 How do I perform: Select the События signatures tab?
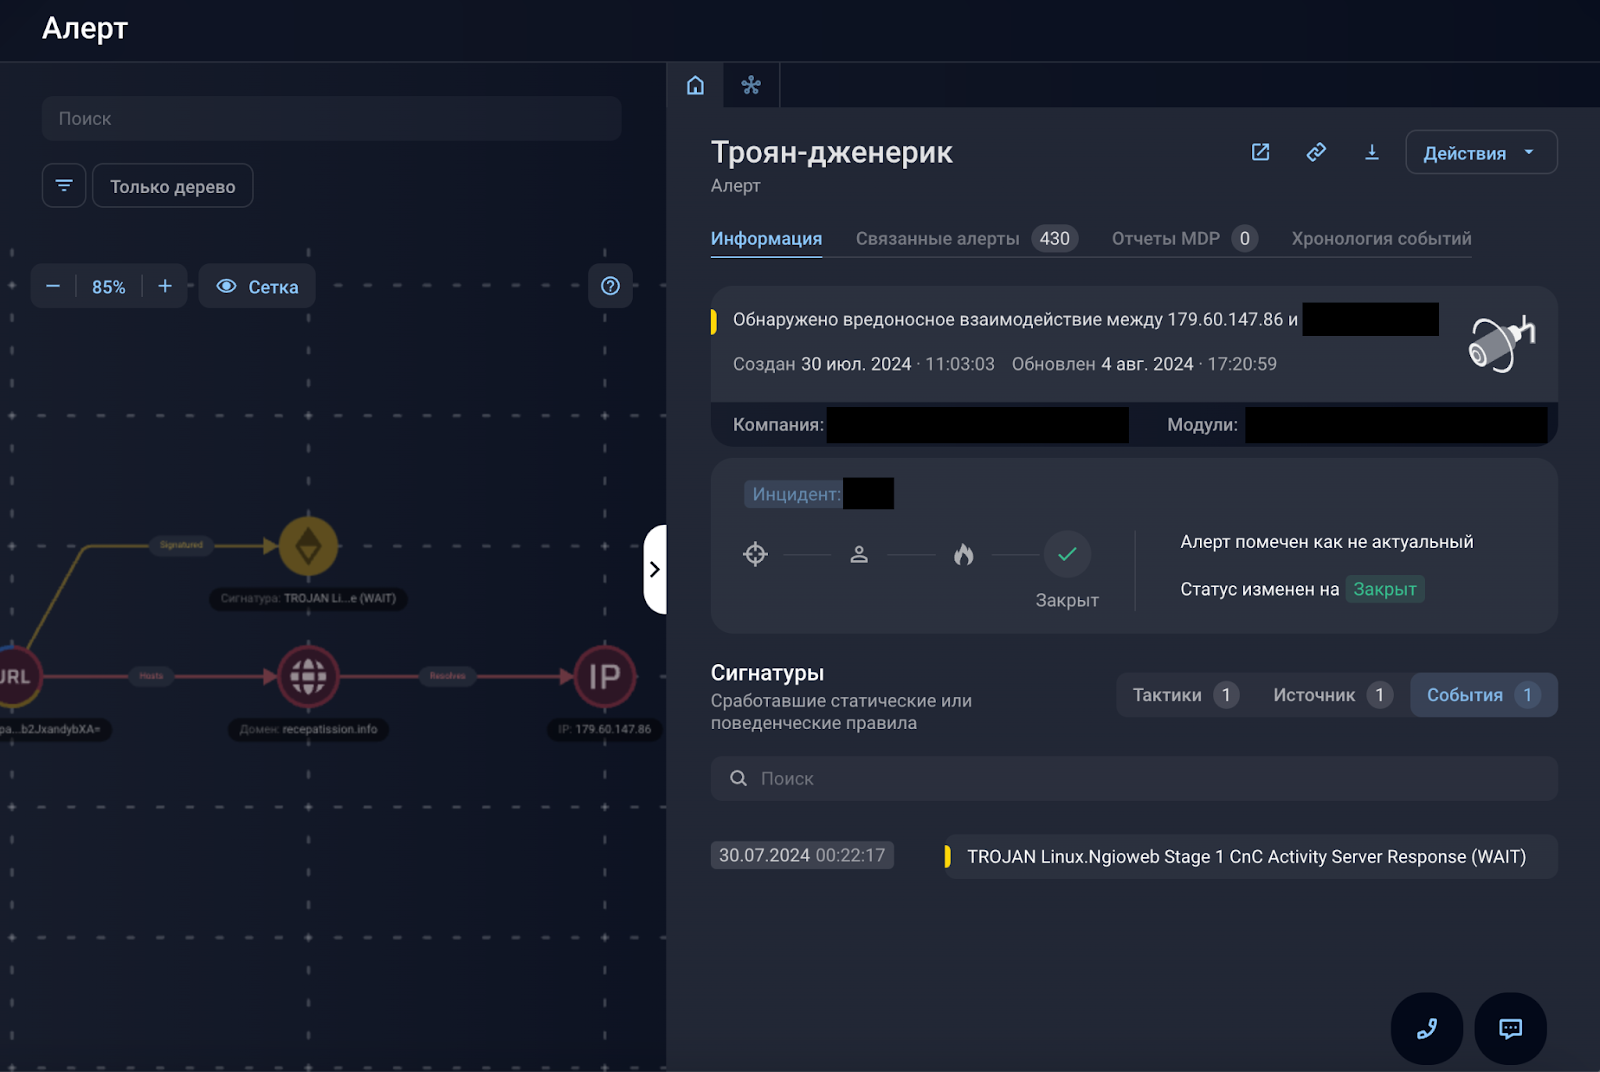coord(1484,695)
